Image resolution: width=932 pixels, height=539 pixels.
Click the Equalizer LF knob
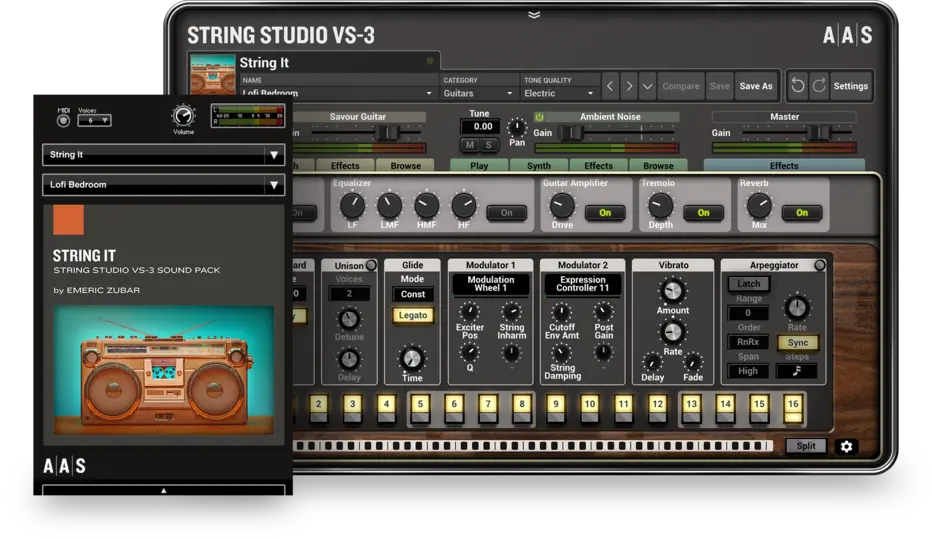[x=352, y=206]
